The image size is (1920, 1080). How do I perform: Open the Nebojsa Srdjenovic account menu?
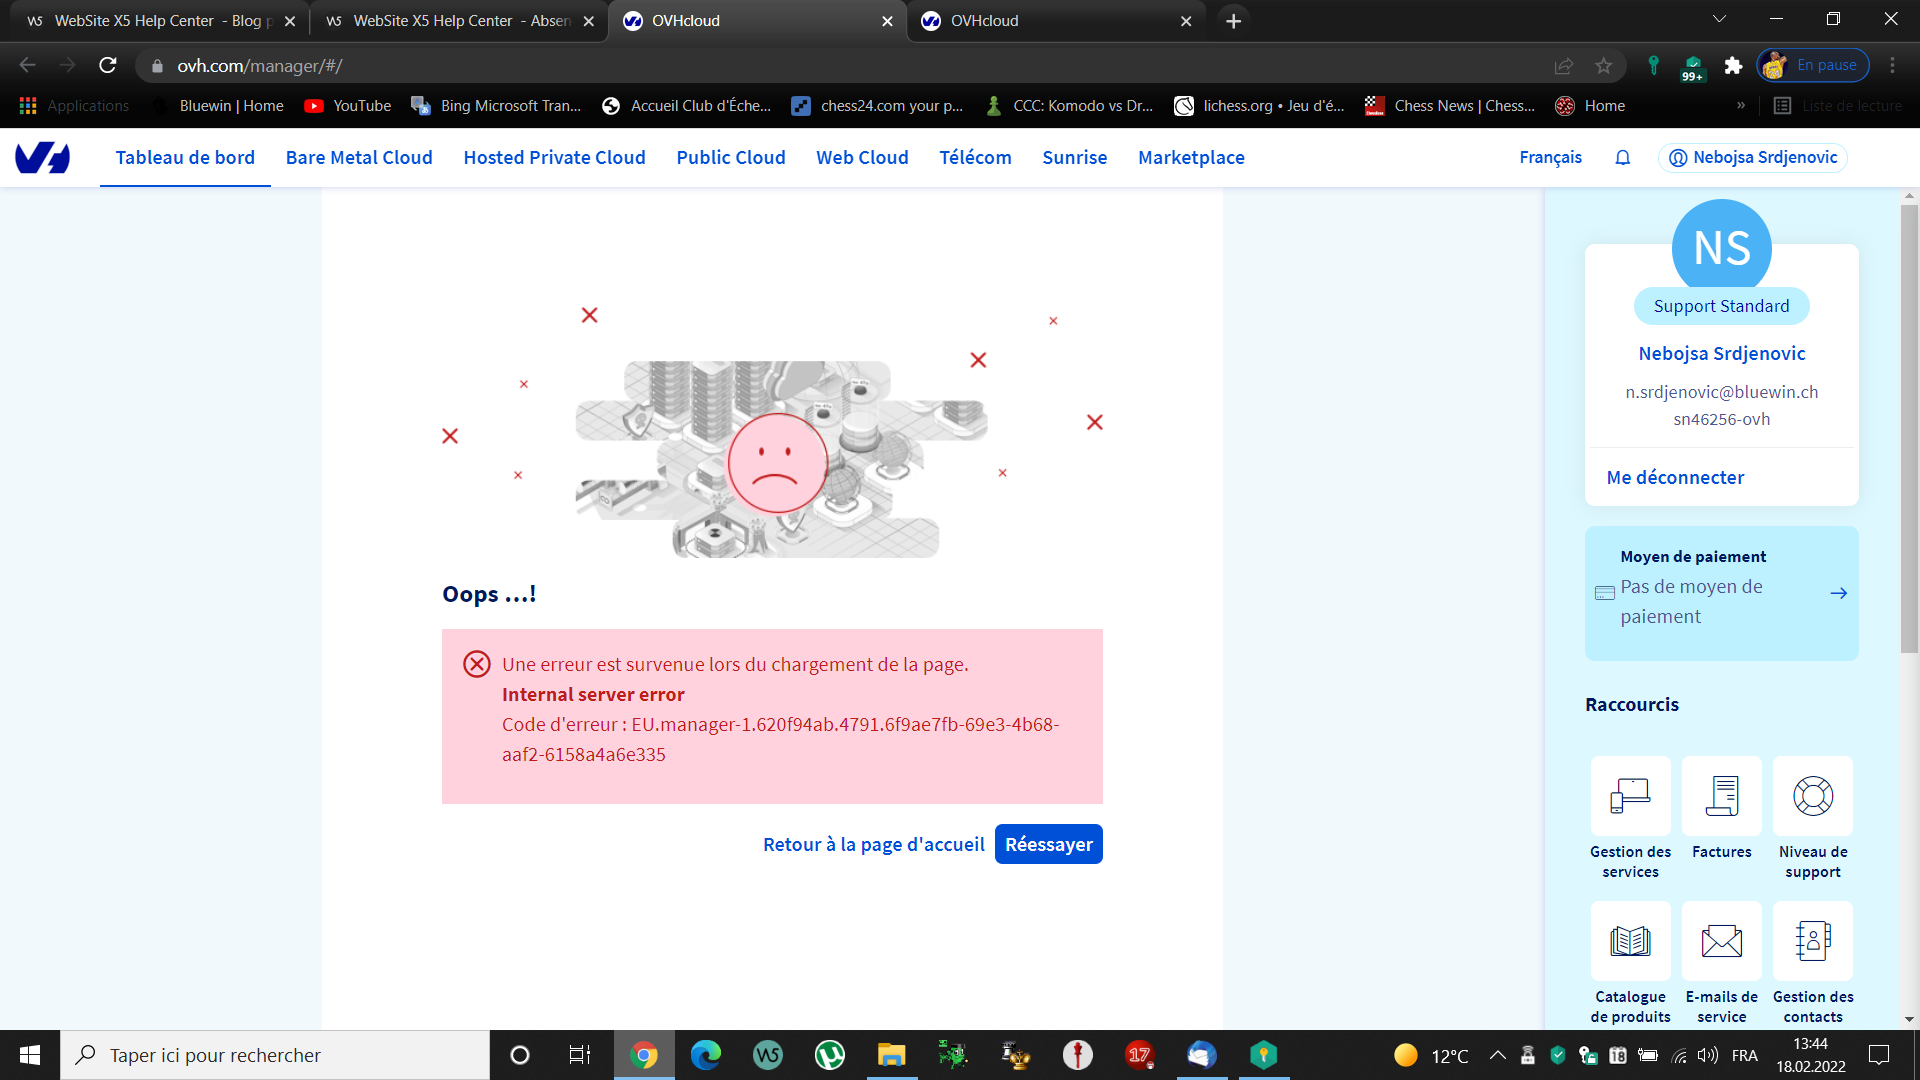[1753, 158]
